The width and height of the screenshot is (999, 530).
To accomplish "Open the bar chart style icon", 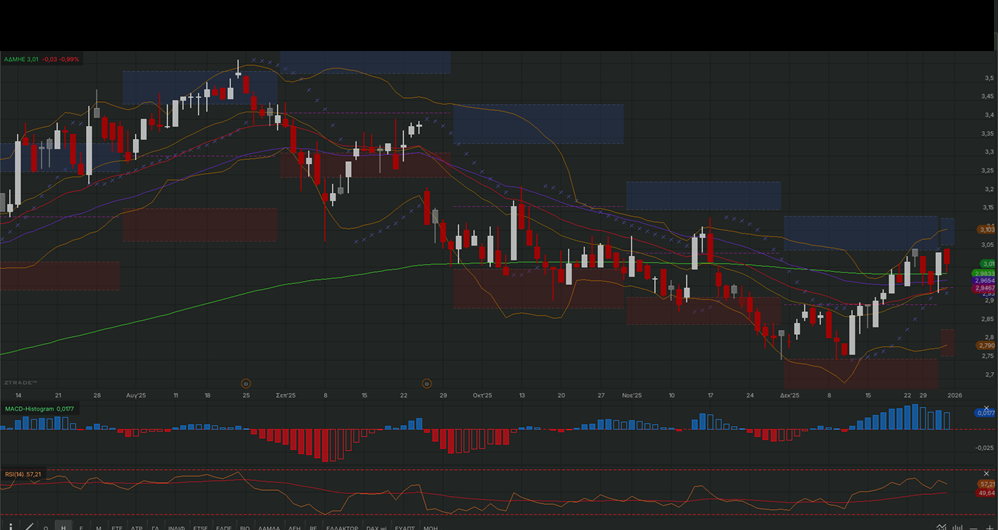I will click(x=958, y=527).
